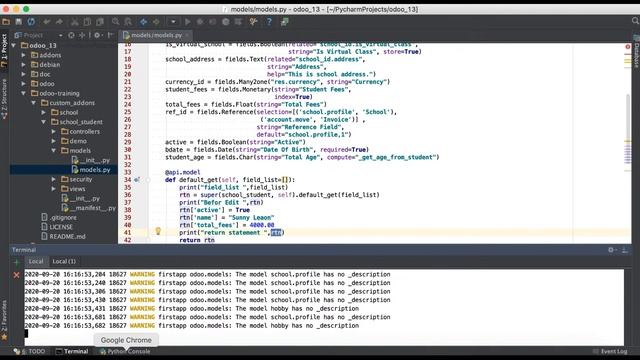
Task: Open the Event Log
Action: [610, 351]
